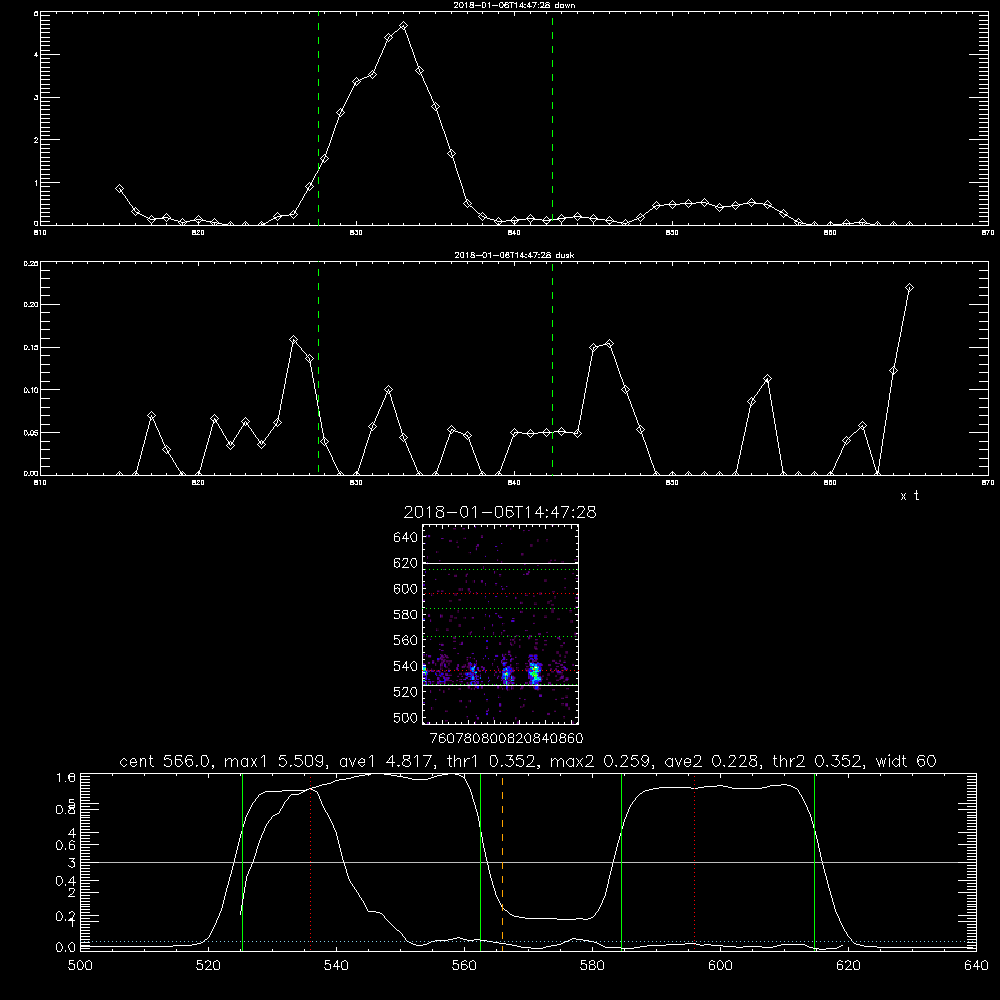Click the "x t" label below dusk plot
This screenshot has width=1000, height=1000.
909,496
